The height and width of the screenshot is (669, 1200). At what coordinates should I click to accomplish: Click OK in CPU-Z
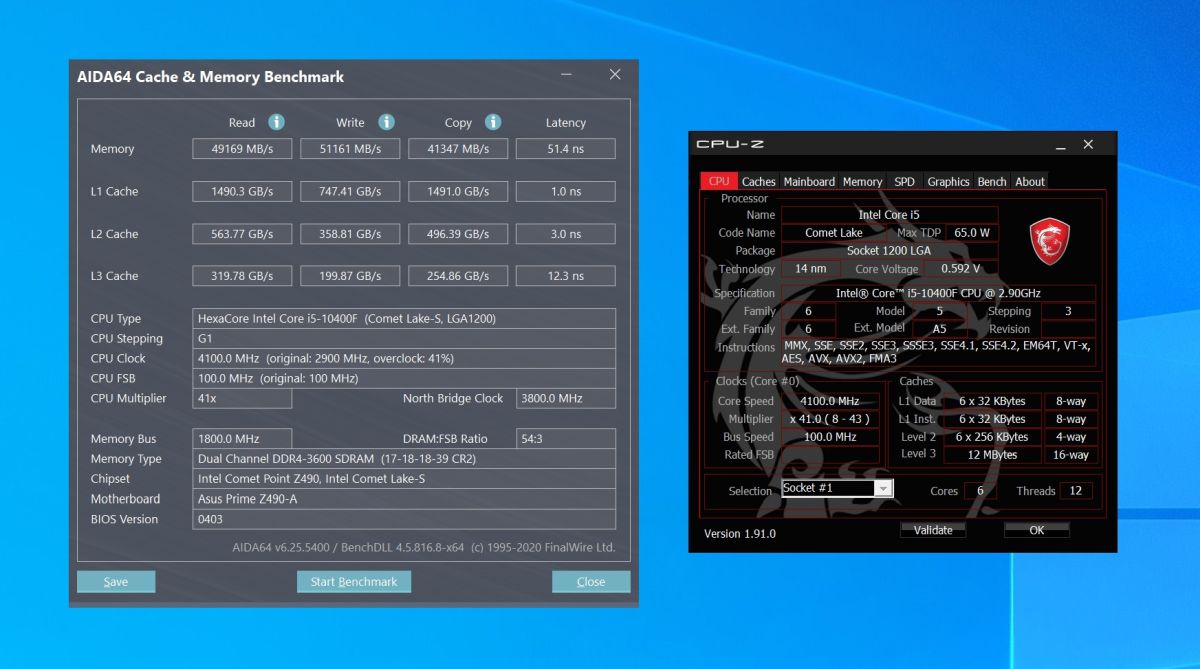[x=1037, y=530]
